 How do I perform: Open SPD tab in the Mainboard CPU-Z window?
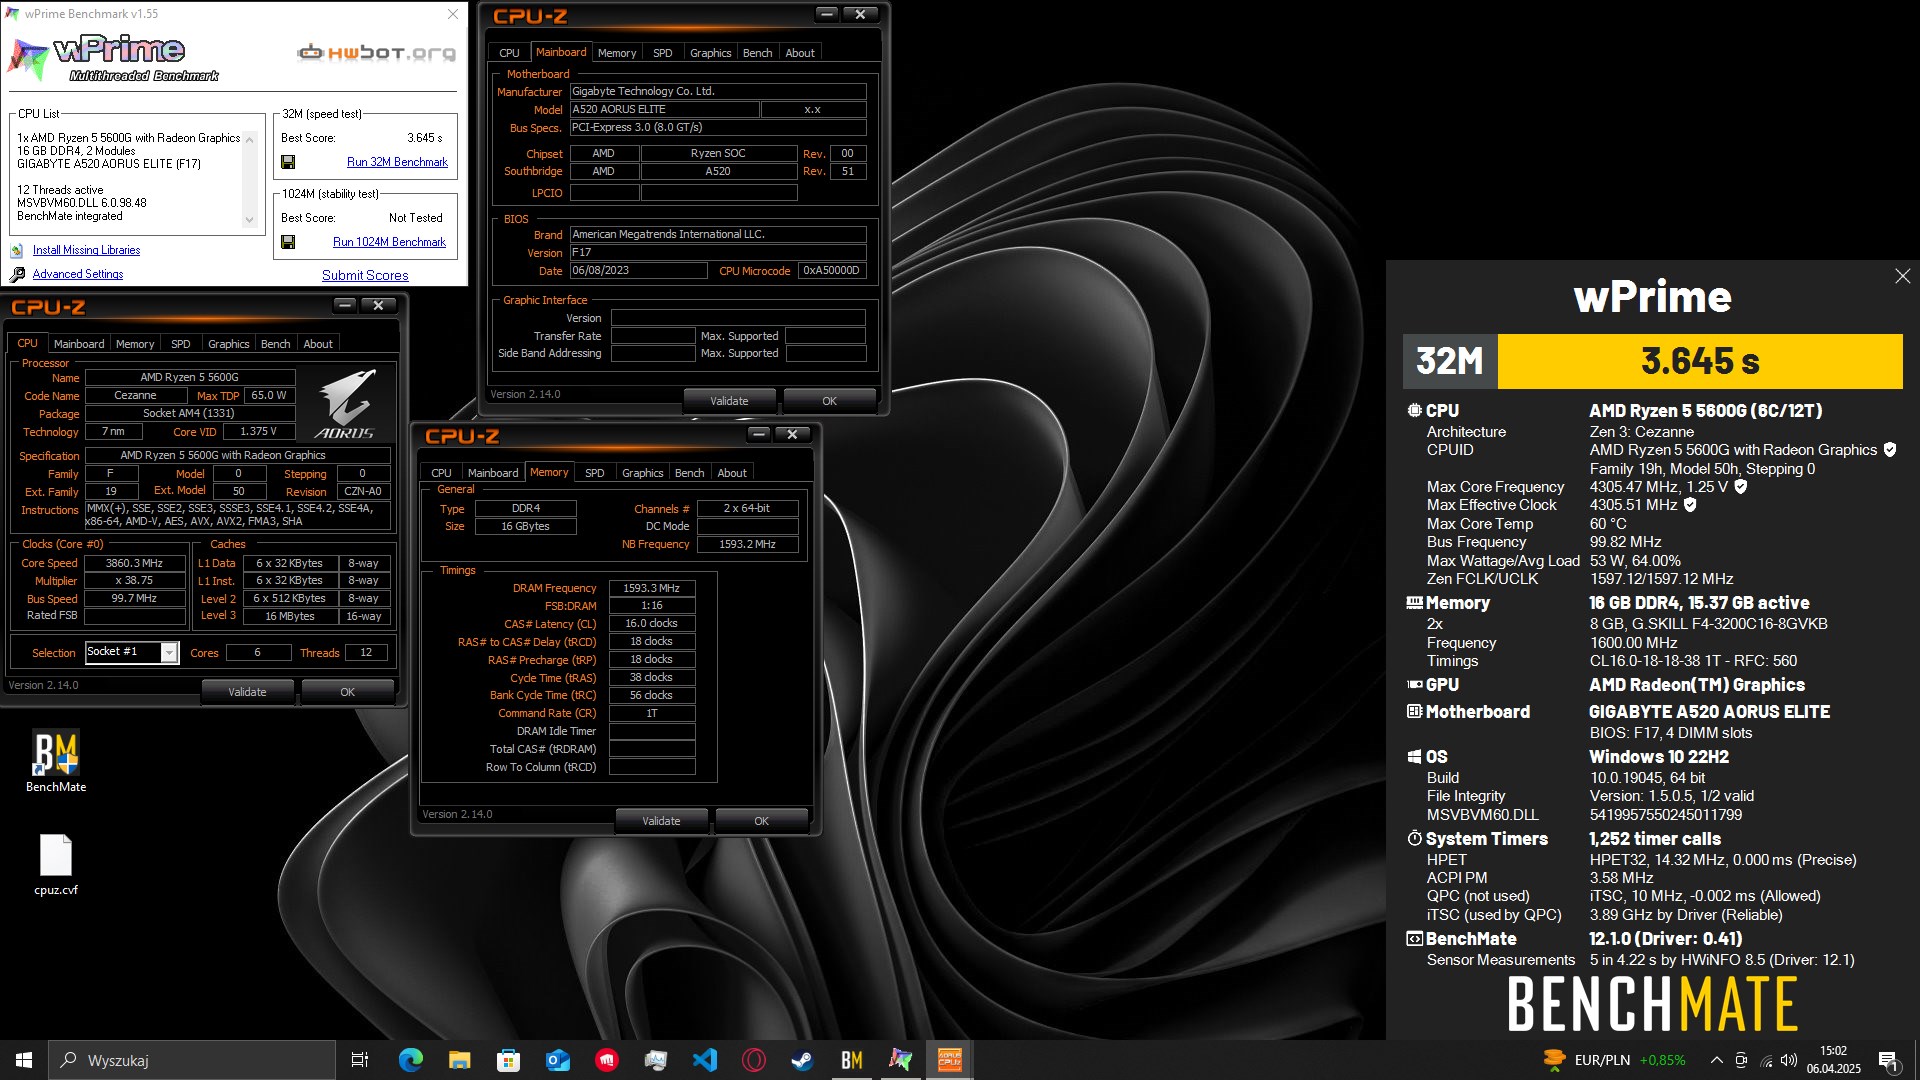pyautogui.click(x=662, y=53)
